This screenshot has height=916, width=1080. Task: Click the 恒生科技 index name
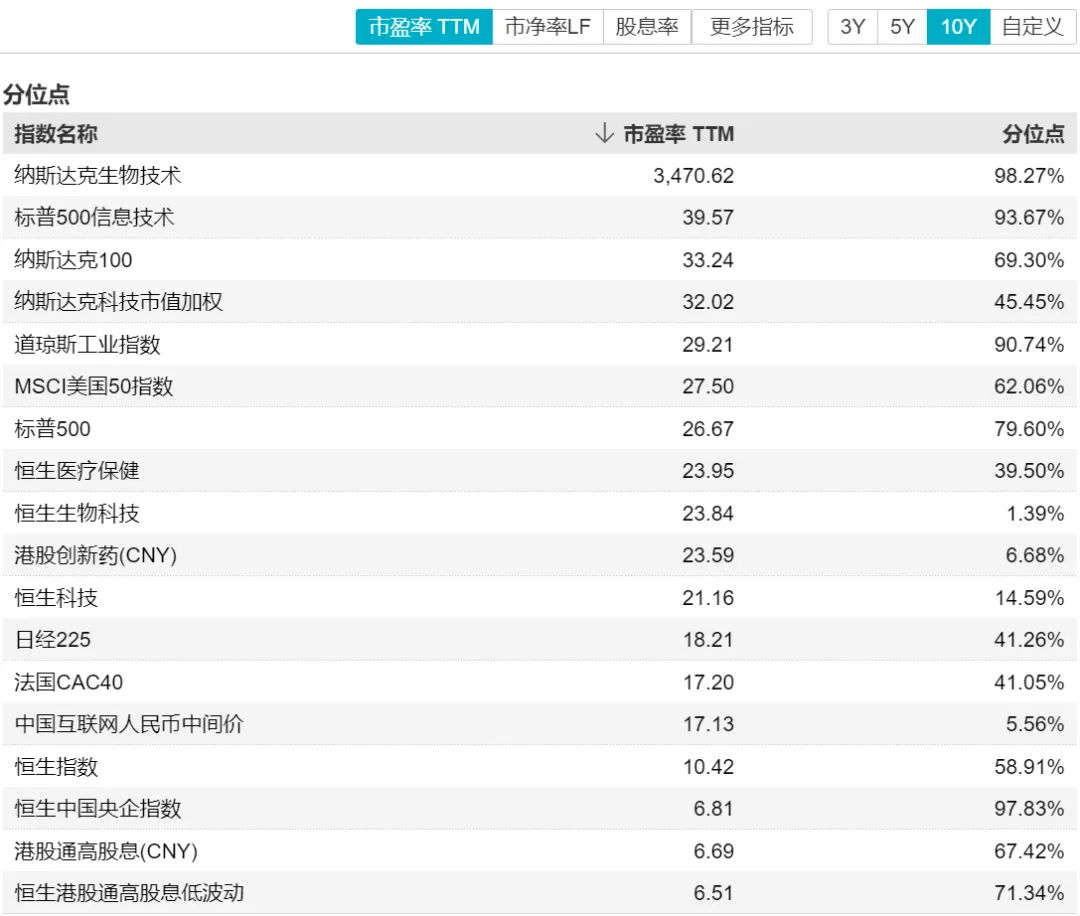[x=50, y=598]
